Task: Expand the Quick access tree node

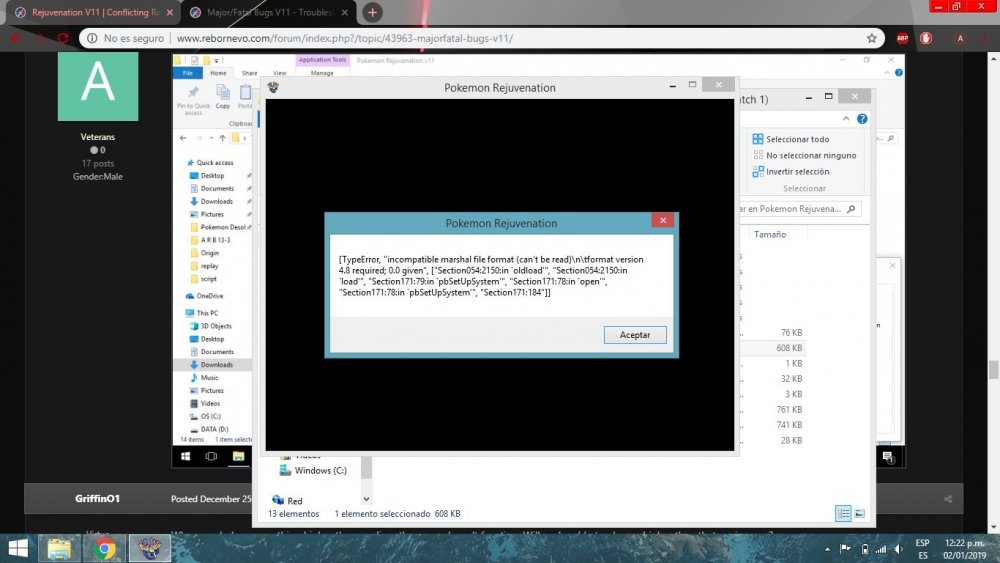Action: [x=179, y=163]
